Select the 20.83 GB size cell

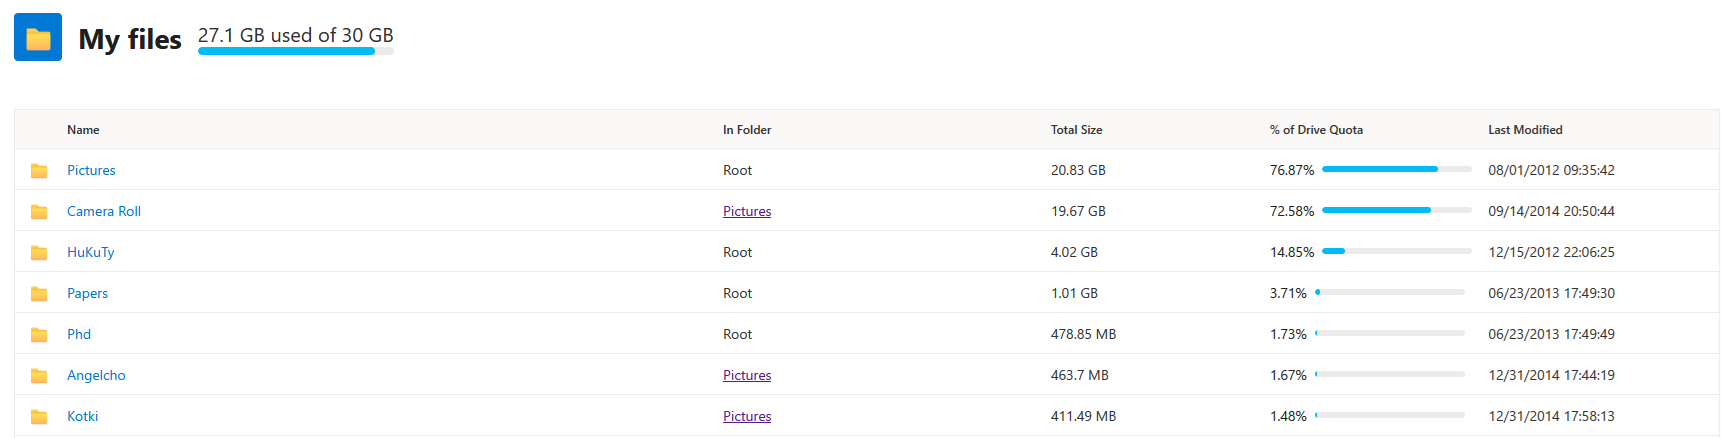(1078, 171)
